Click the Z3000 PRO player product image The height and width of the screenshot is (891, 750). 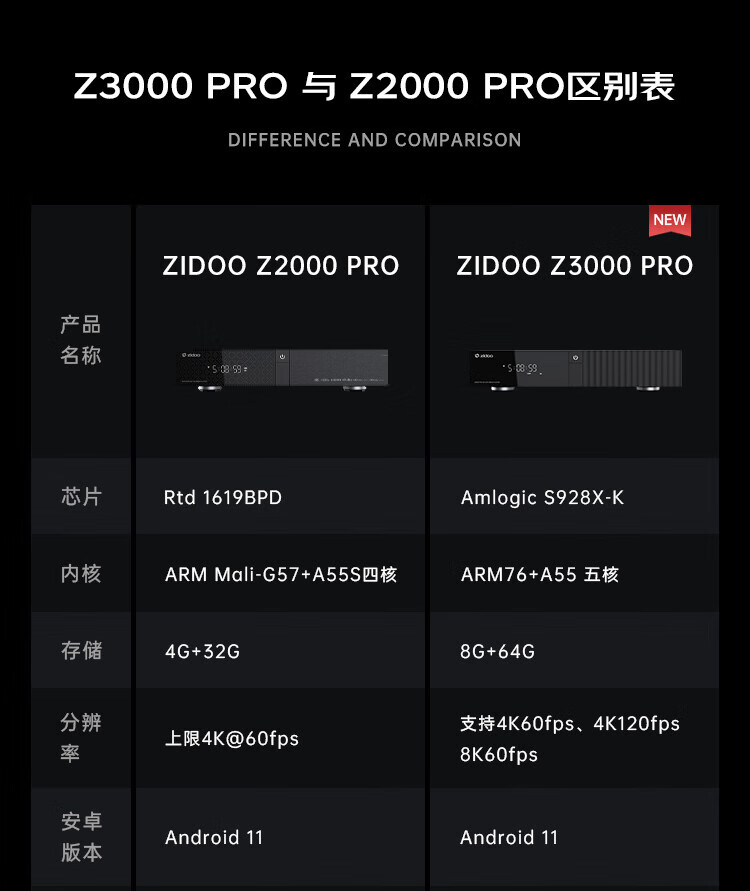click(x=575, y=370)
